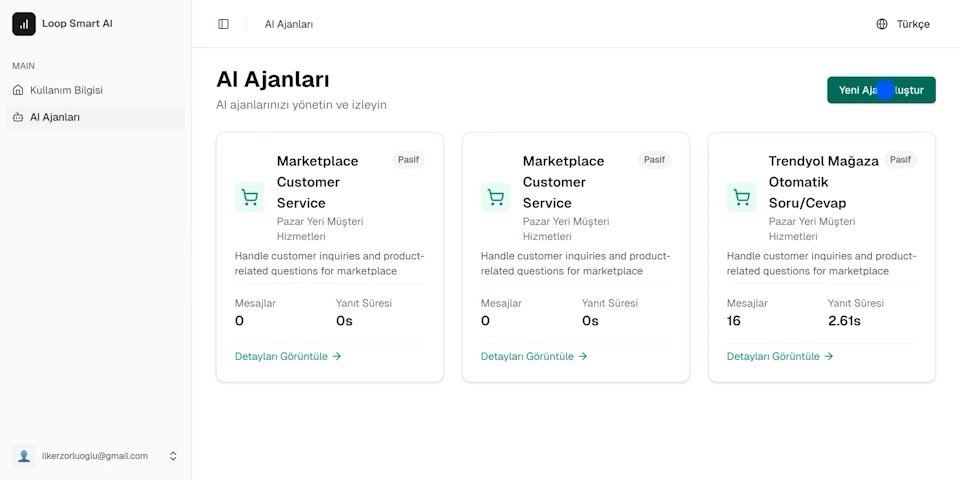Image resolution: width=960 pixels, height=480 pixels.
Task: Click Pasif badge on first Marketplace card
Action: 408,160
